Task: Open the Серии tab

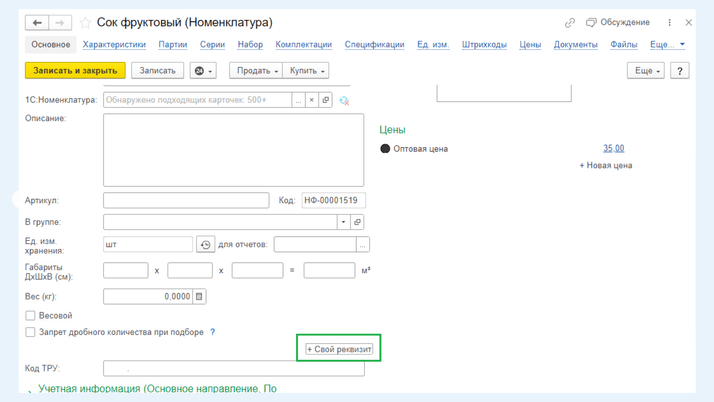Action: 213,45
